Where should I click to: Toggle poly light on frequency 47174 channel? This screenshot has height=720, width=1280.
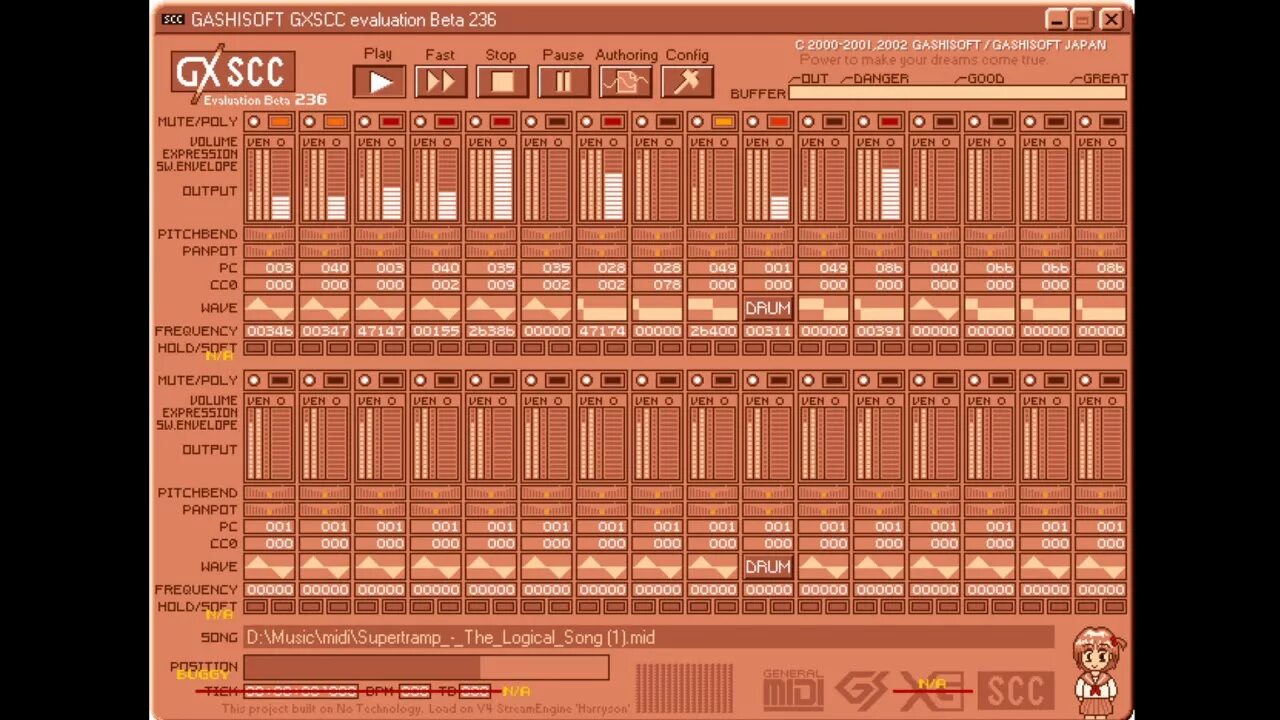(612, 122)
